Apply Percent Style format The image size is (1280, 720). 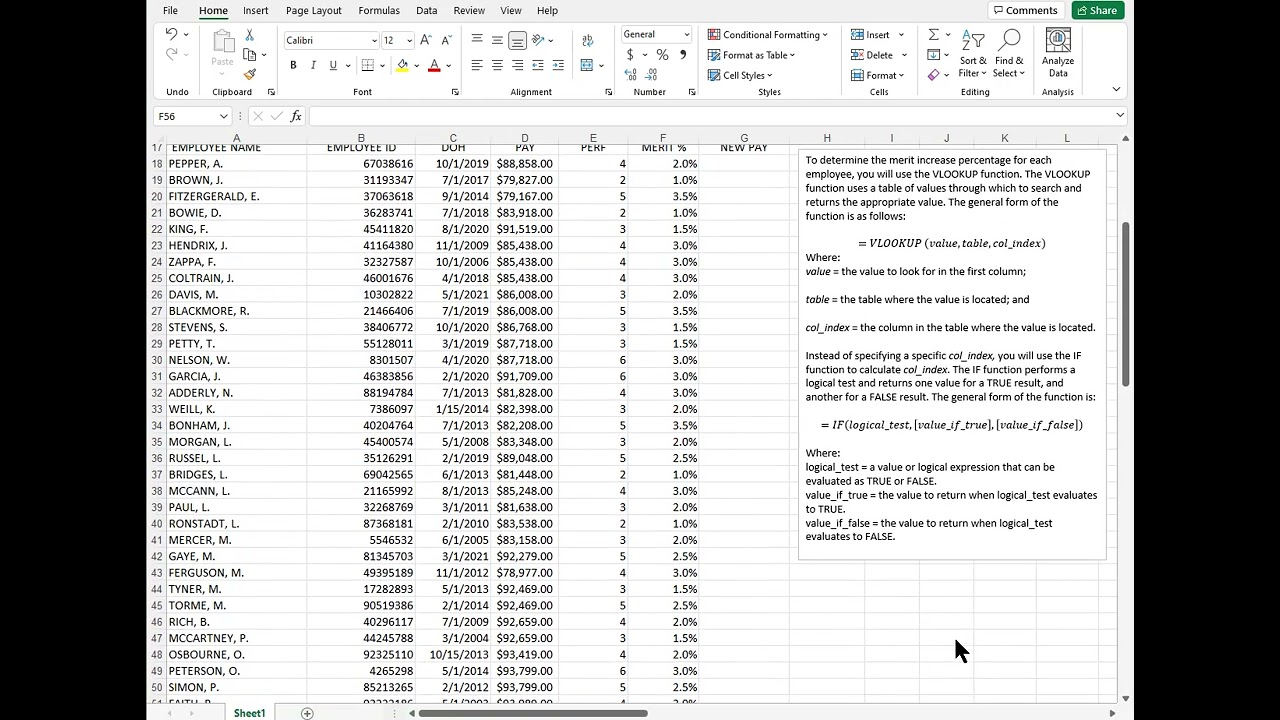tap(662, 55)
